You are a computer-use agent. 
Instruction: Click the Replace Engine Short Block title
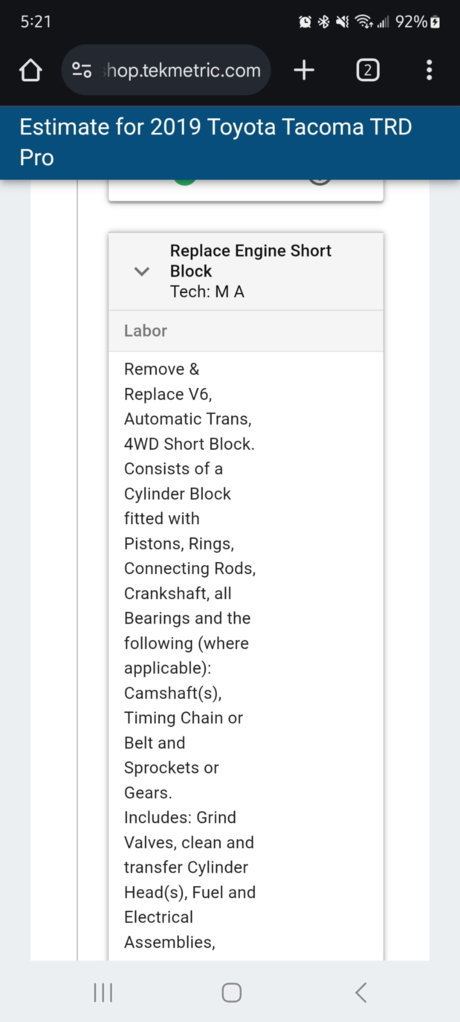(x=251, y=261)
